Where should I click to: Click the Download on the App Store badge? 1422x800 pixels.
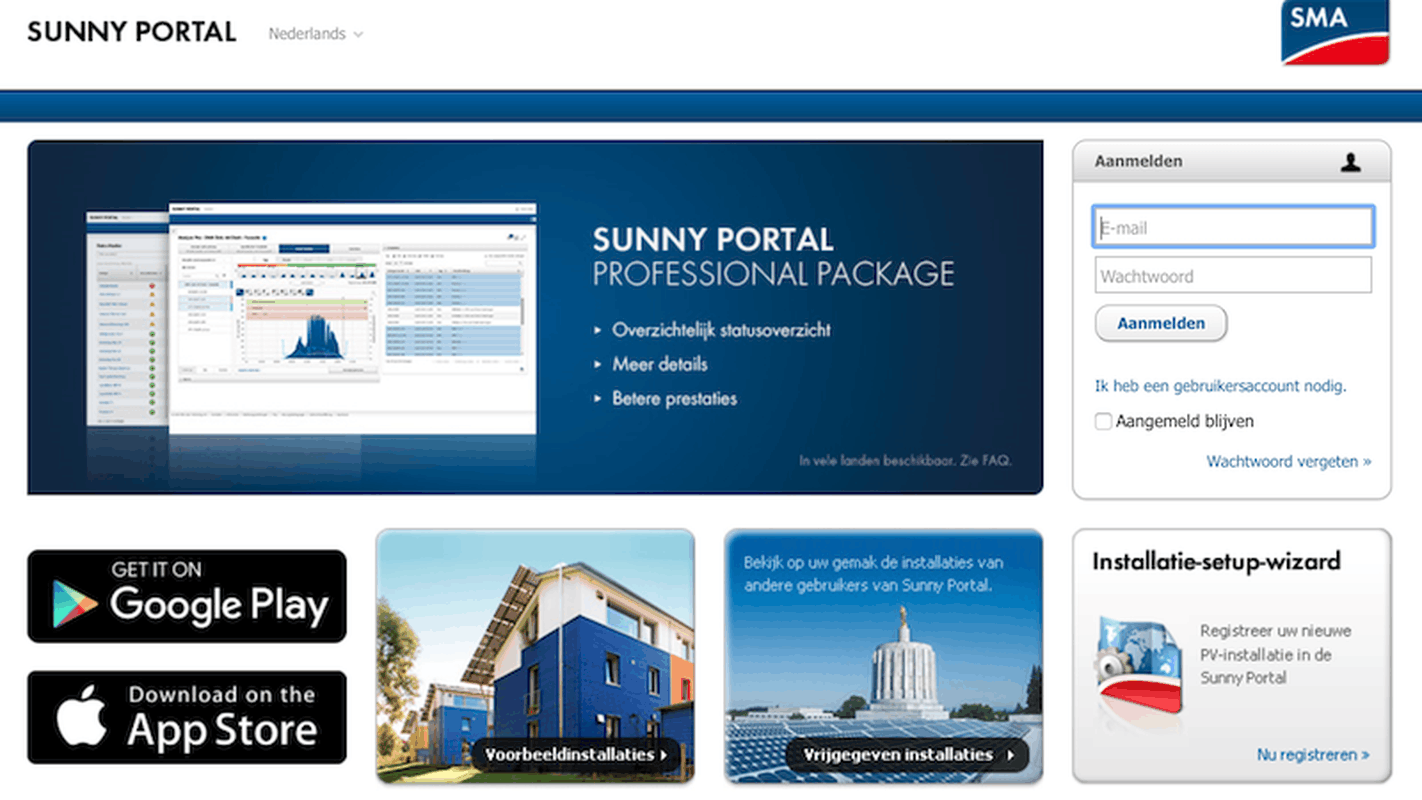point(187,717)
